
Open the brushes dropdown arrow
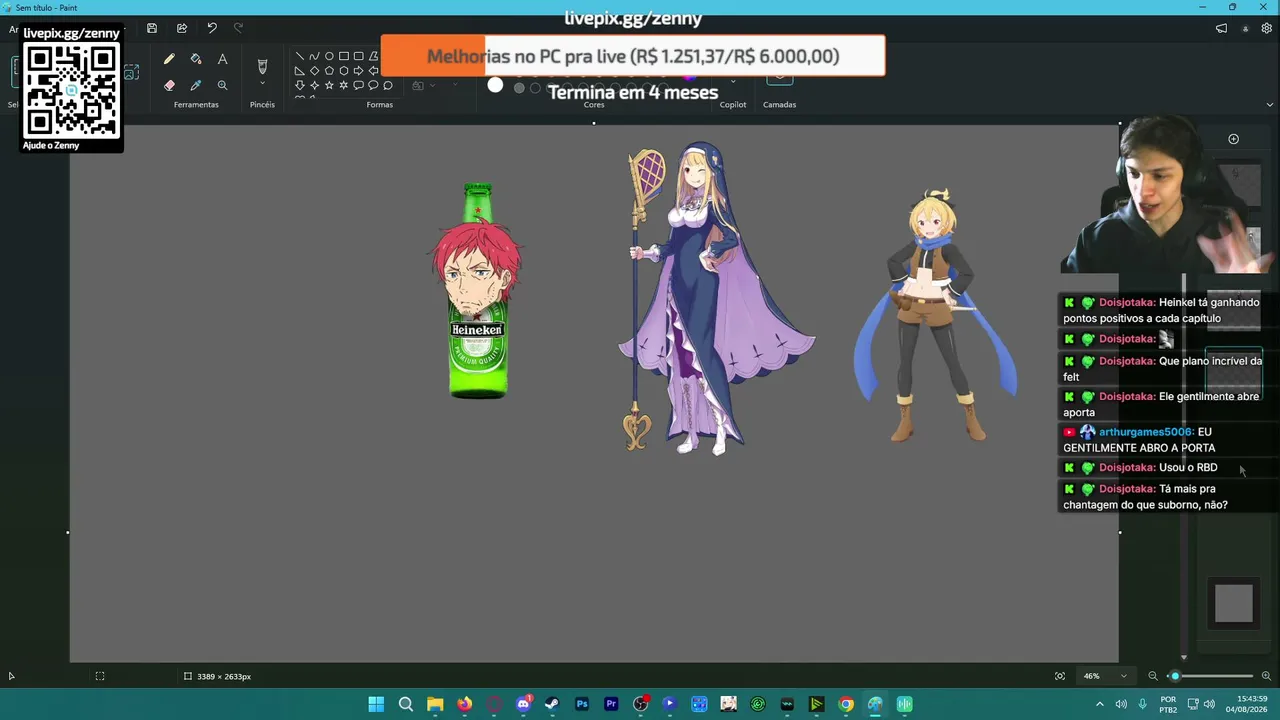pyautogui.click(x=262, y=84)
